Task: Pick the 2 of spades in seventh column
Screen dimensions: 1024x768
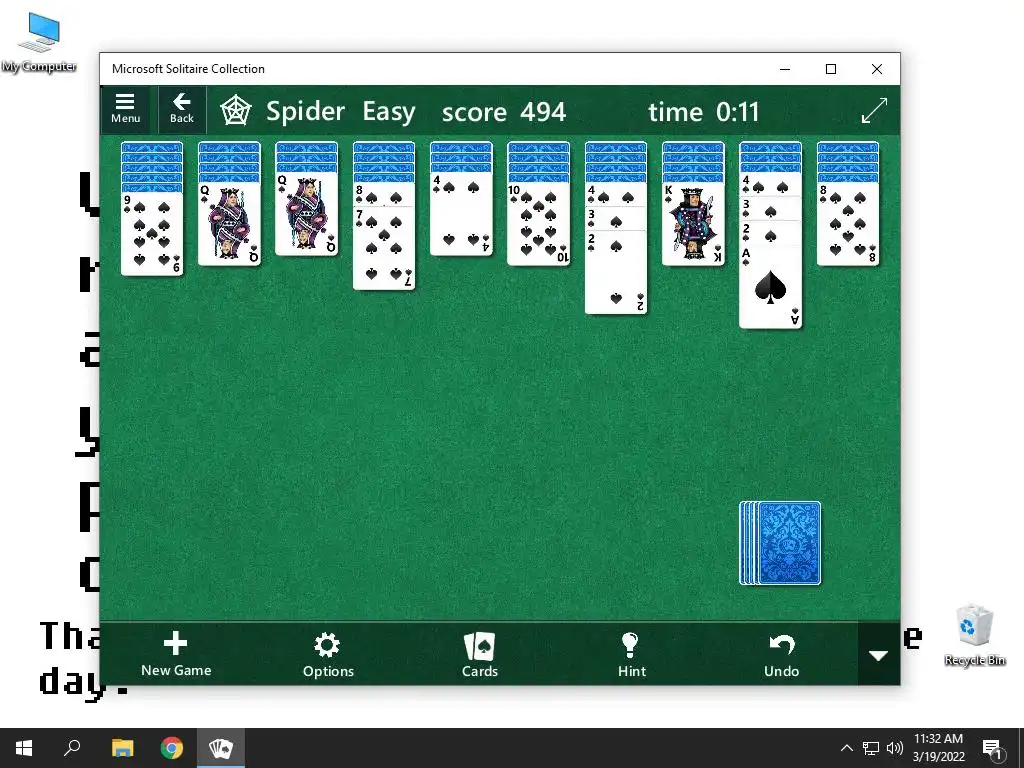Action: (x=616, y=272)
